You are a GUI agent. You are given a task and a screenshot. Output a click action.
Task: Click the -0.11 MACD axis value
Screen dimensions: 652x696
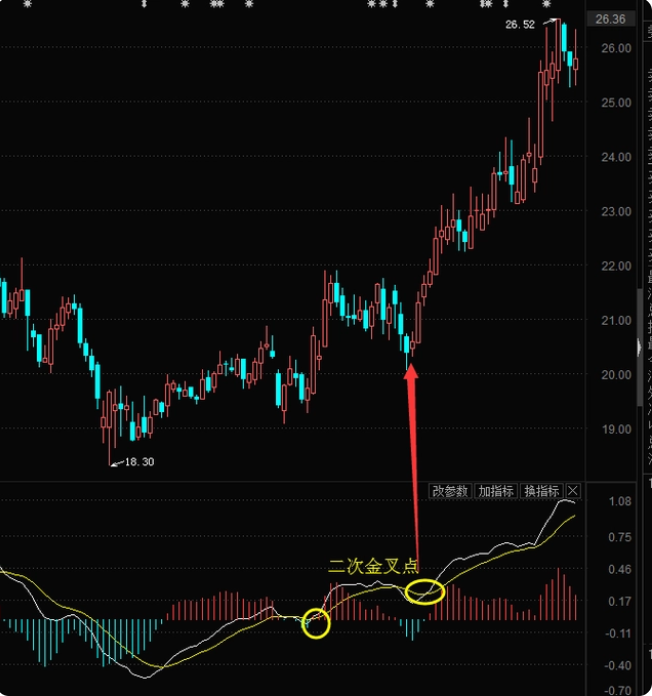point(618,633)
